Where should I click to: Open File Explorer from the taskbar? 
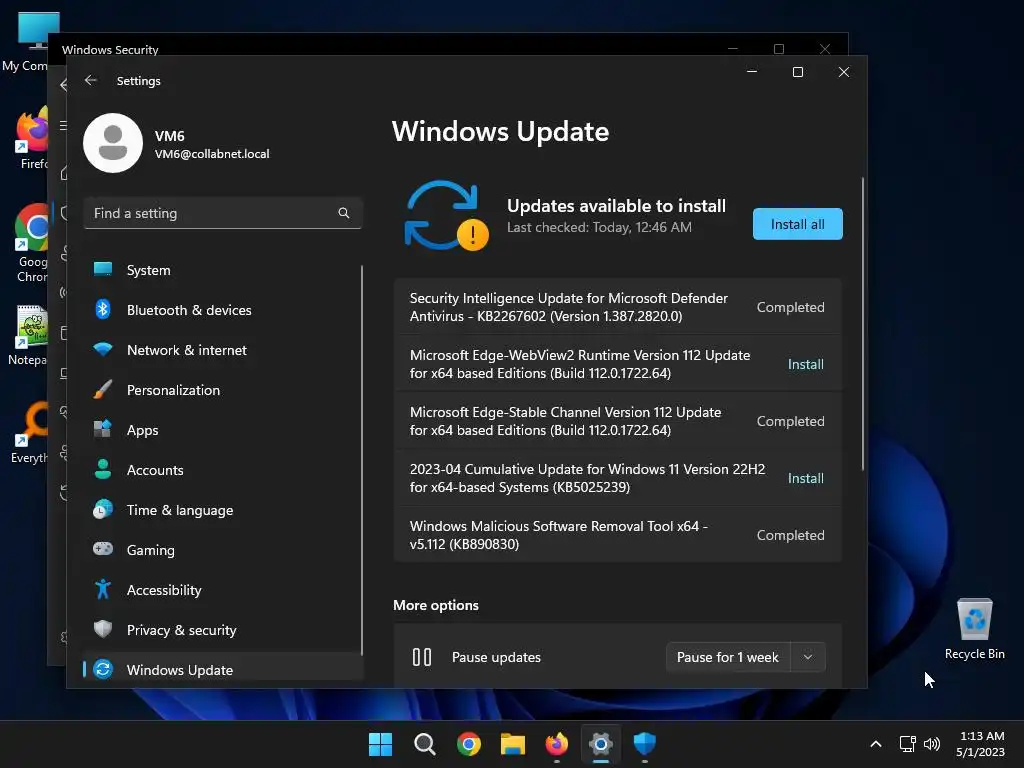(x=513, y=744)
